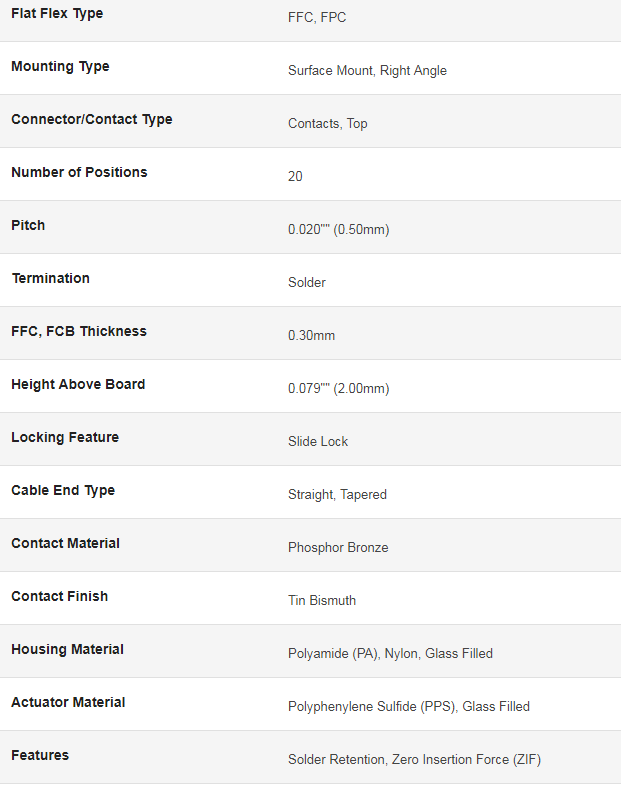The width and height of the screenshot is (621, 793).
Task: Select the Solder termination value
Action: (x=307, y=283)
